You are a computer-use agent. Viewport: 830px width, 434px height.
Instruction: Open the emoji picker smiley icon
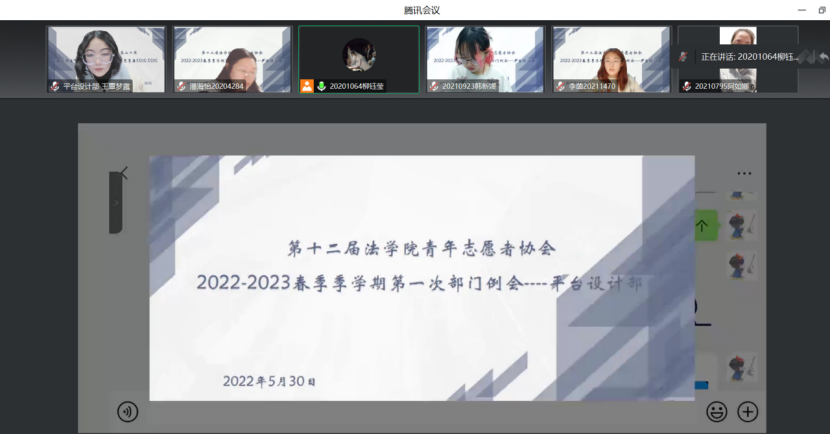[x=716, y=411]
